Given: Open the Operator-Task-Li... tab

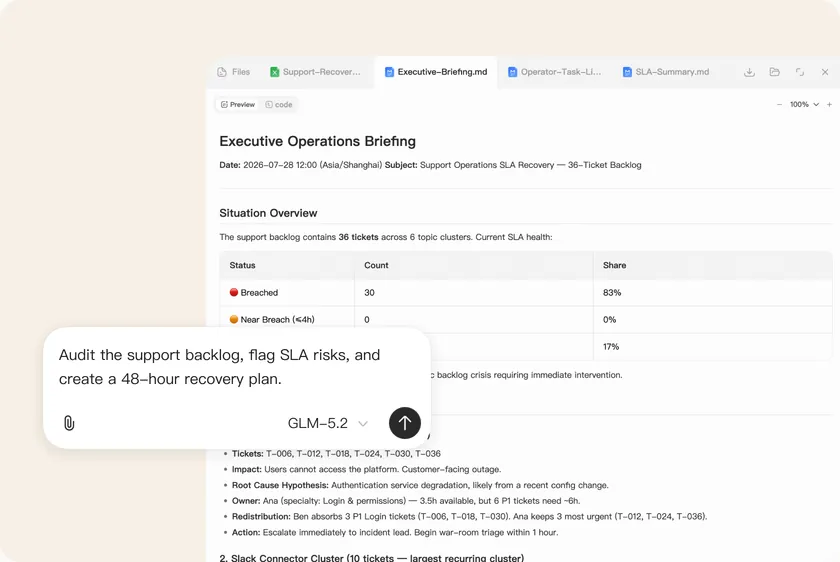Looking at the screenshot, I should 554,72.
